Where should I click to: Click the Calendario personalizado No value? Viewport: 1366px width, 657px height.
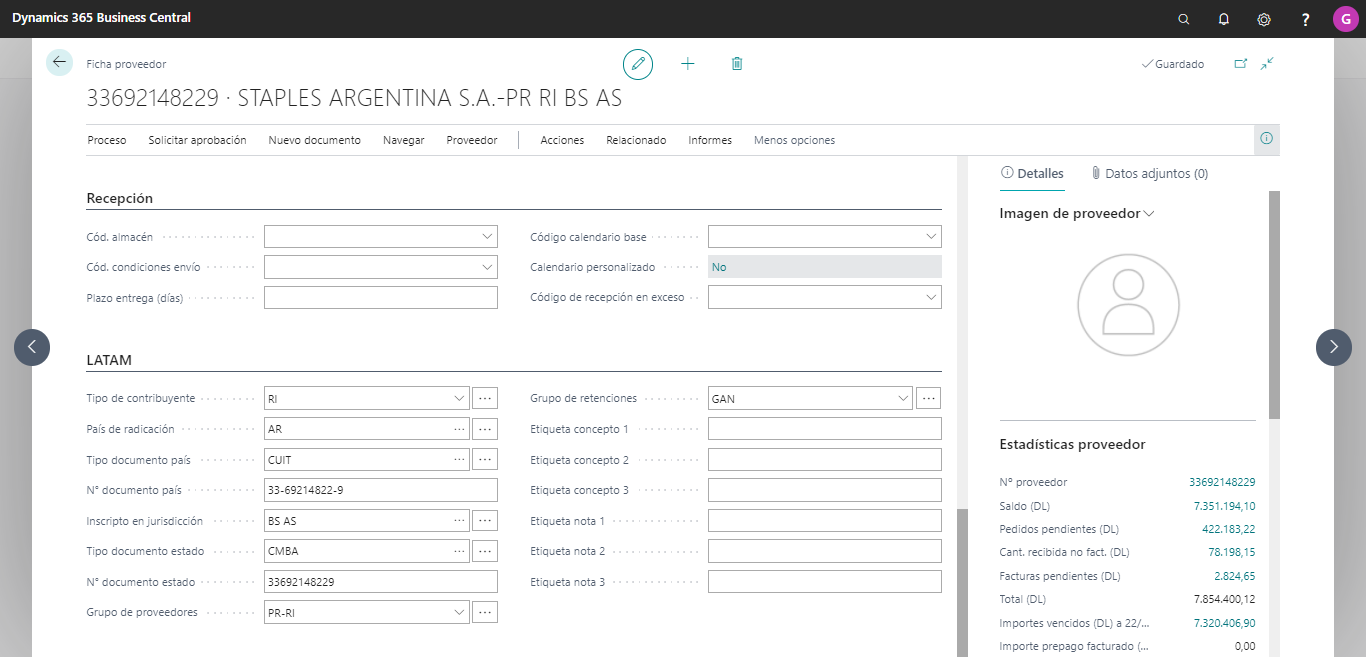[825, 267]
